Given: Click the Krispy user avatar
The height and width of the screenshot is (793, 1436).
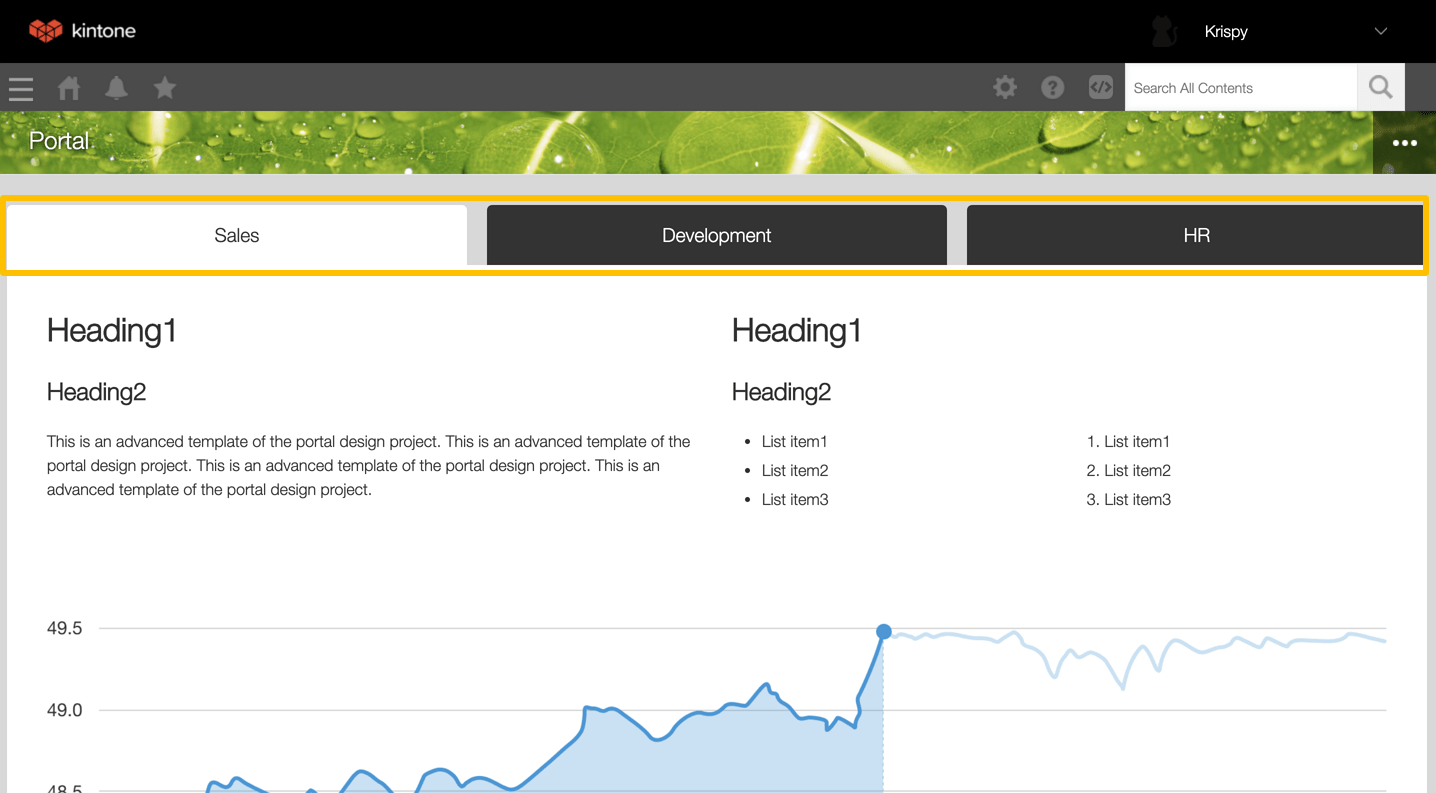Looking at the screenshot, I should coord(1163,31).
